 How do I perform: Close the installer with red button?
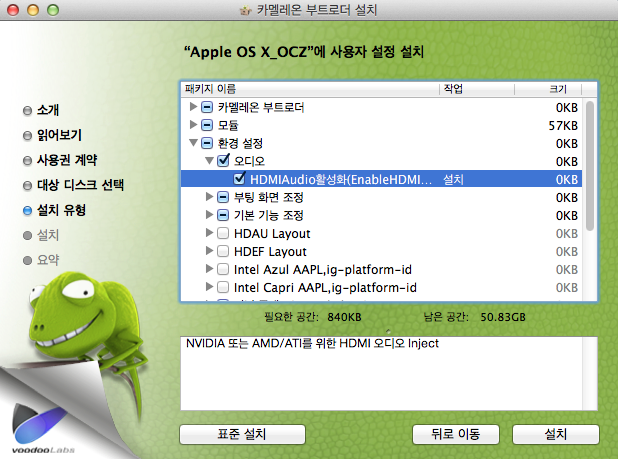(x=13, y=10)
